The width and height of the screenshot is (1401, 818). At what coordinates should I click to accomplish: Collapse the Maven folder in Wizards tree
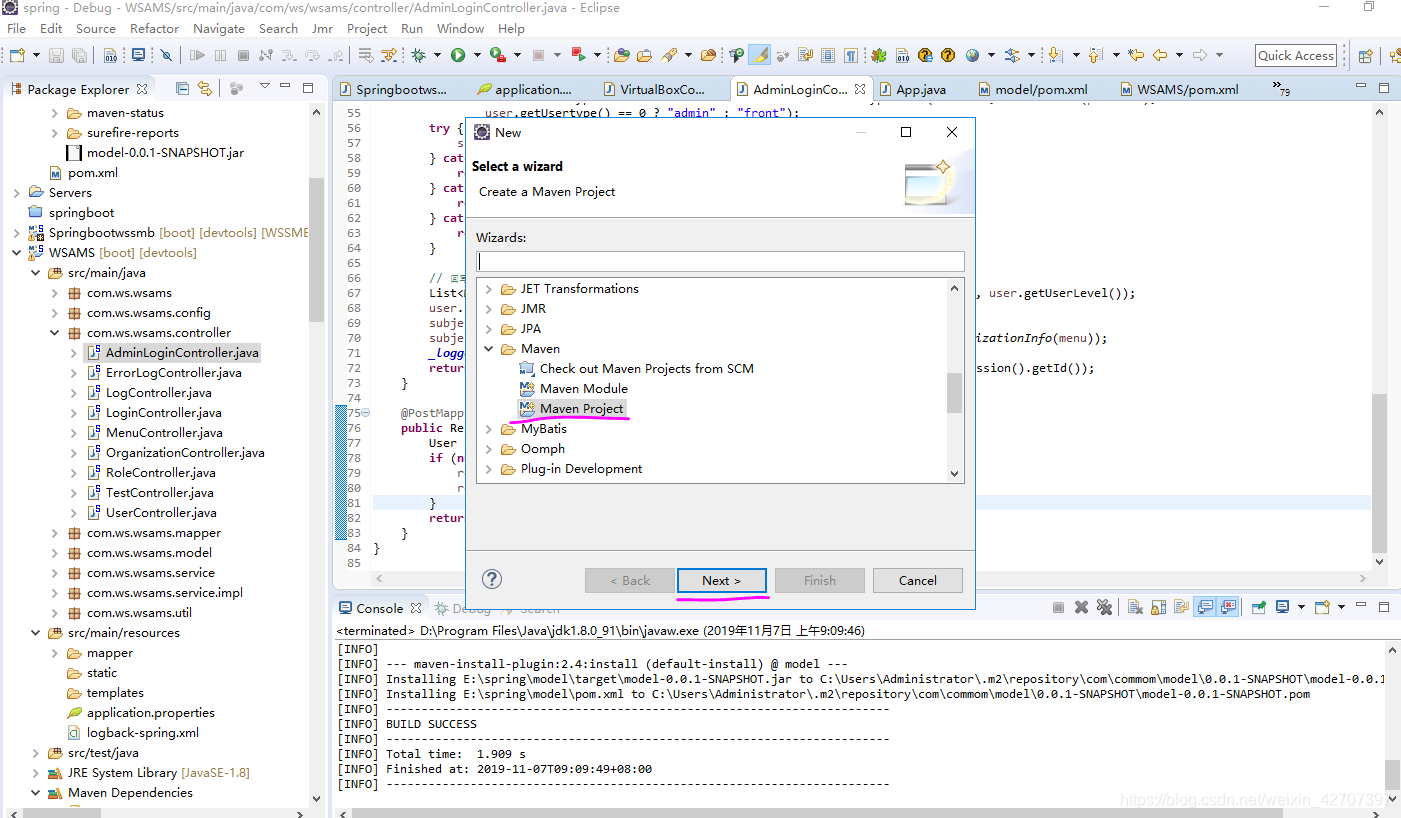point(489,349)
